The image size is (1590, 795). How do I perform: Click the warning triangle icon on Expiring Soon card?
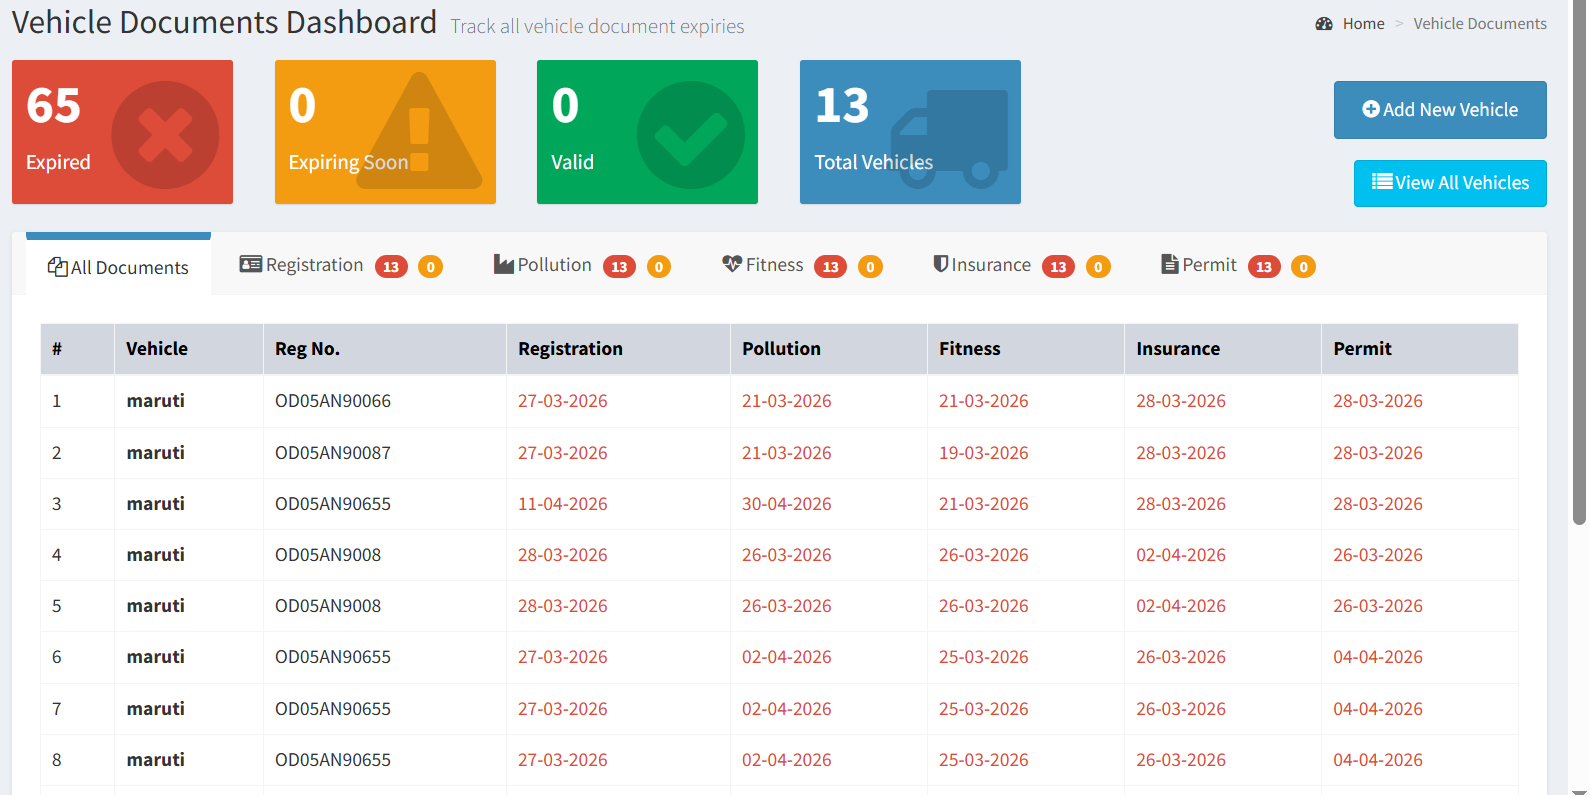[419, 131]
